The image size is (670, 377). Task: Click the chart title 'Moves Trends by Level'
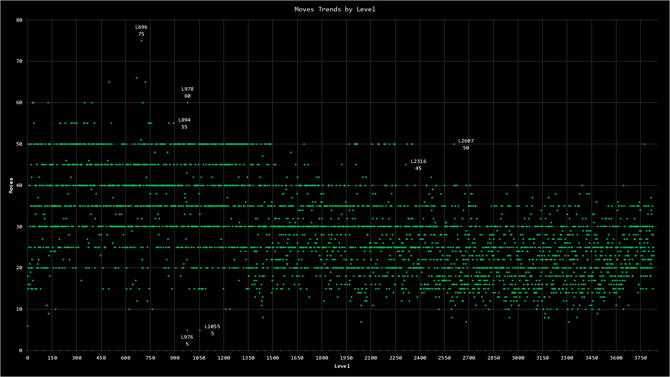pos(335,9)
